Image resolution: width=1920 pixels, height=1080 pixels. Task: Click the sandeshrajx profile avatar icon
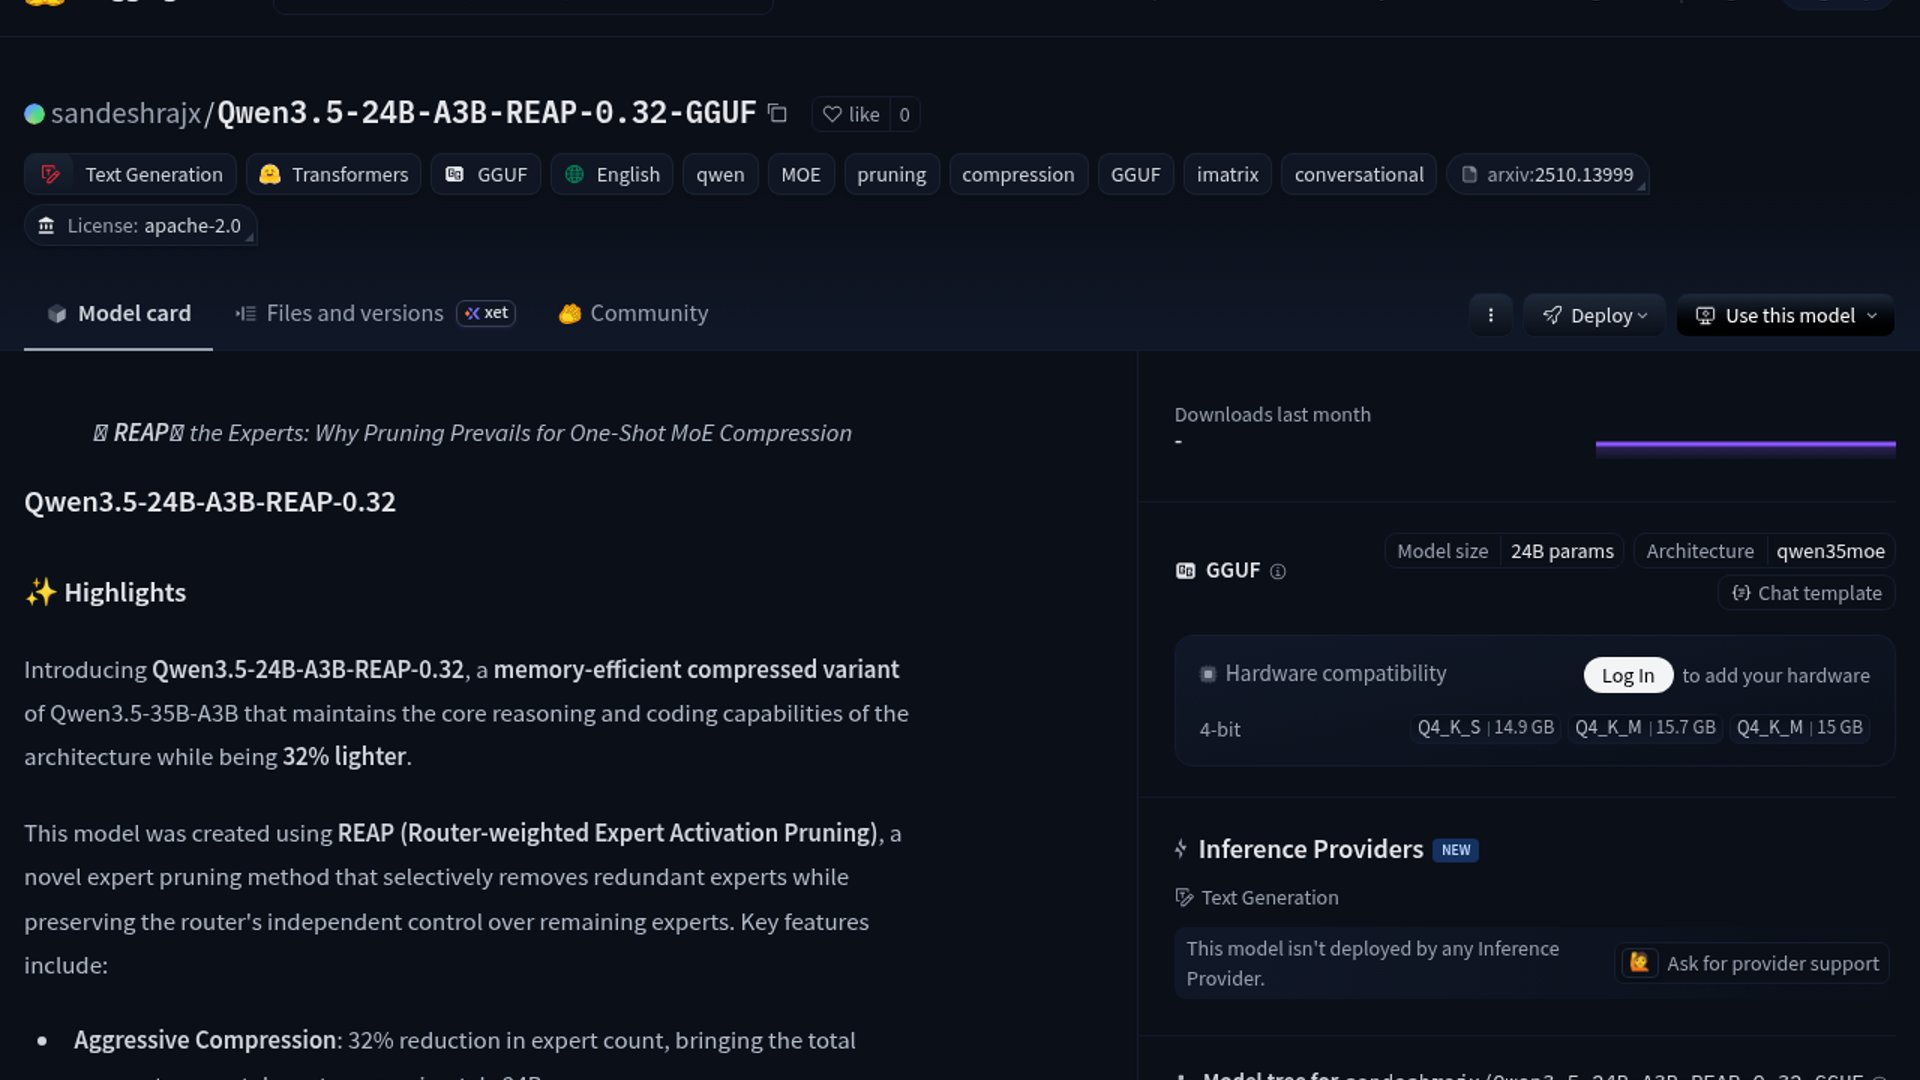(x=34, y=114)
